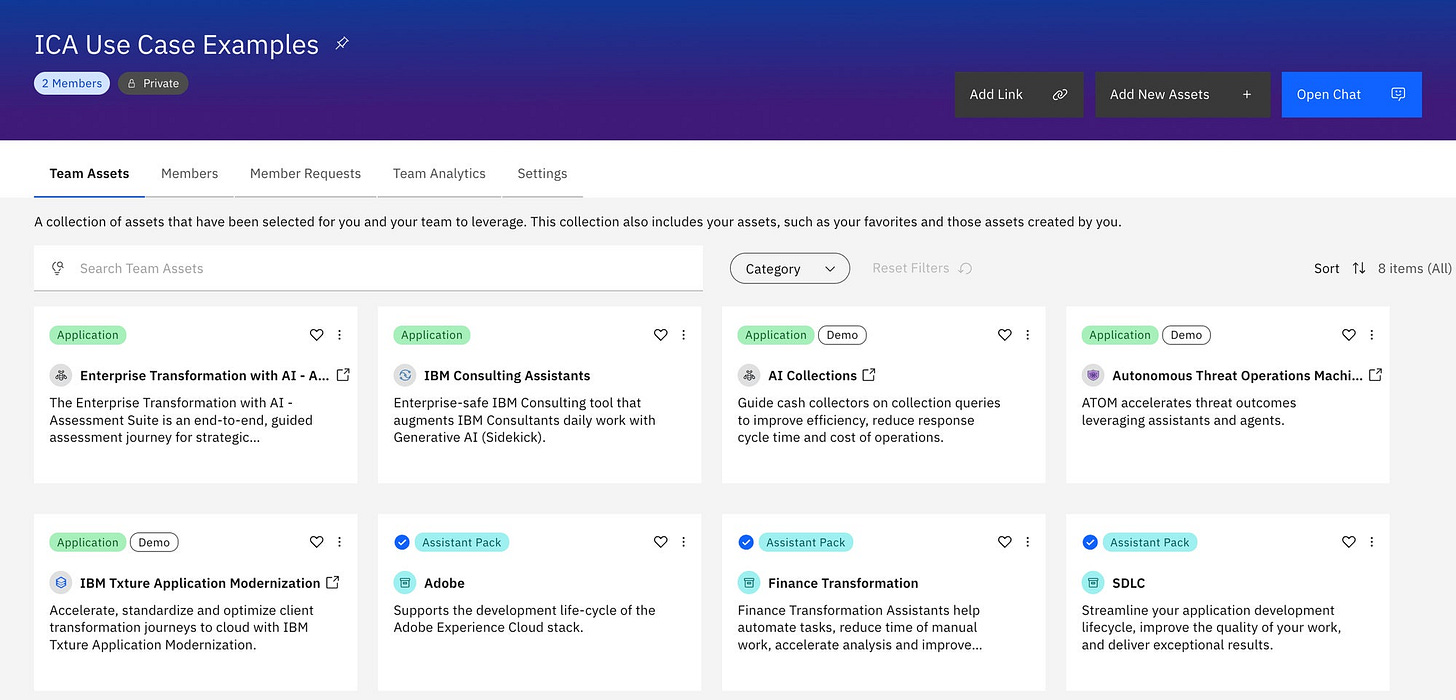
Task: Open the chat icon on Open Chat button
Action: point(1398,94)
